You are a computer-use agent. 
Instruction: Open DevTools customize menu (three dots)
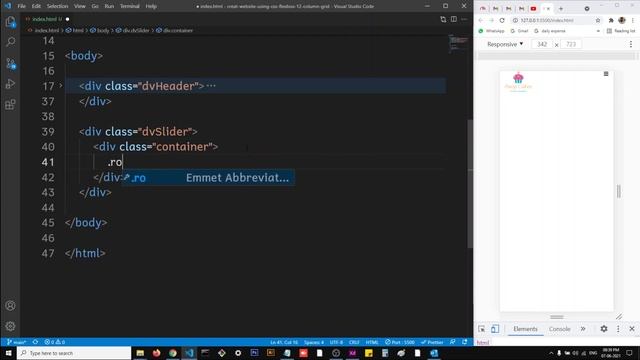pyautogui.click(x=618, y=329)
